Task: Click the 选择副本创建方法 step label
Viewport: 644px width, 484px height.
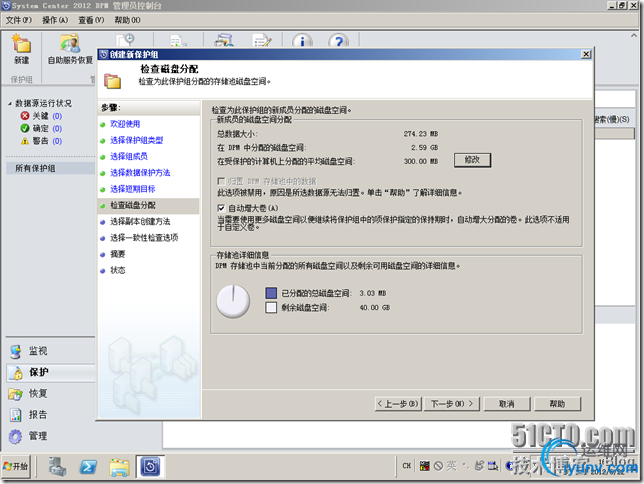Action: 140,221
